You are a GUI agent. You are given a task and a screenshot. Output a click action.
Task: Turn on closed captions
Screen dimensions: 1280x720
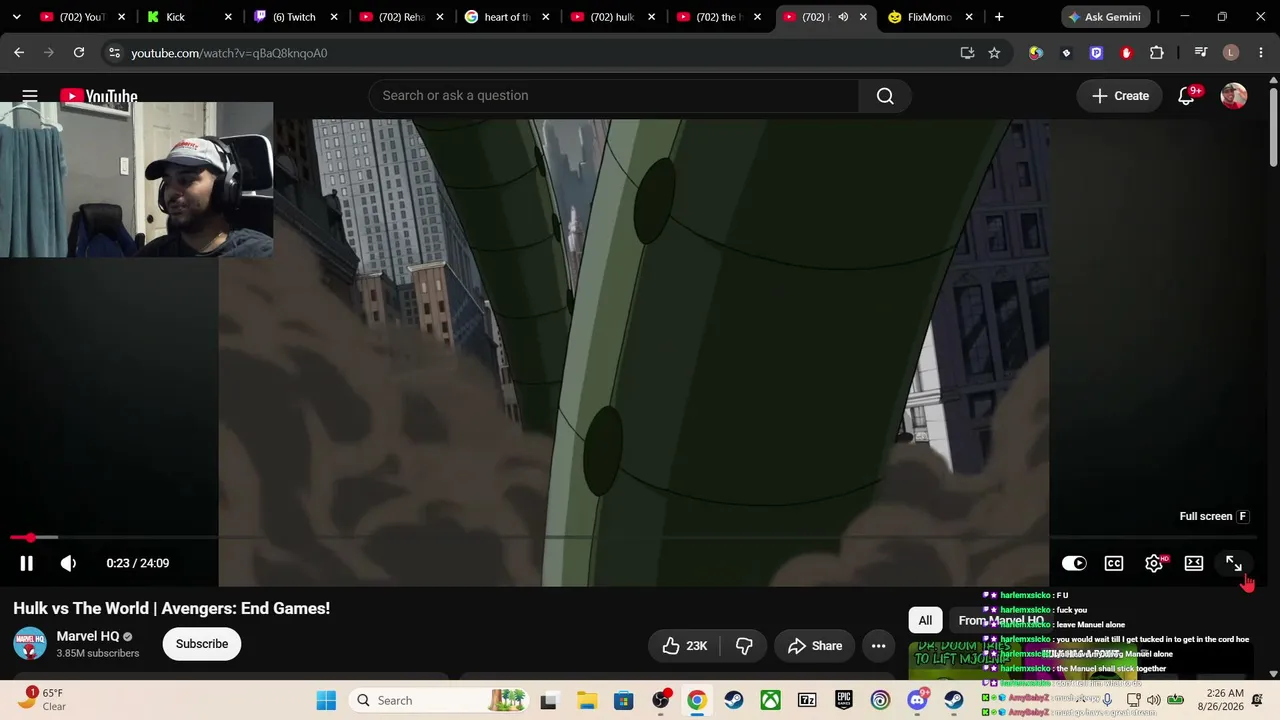1114,563
